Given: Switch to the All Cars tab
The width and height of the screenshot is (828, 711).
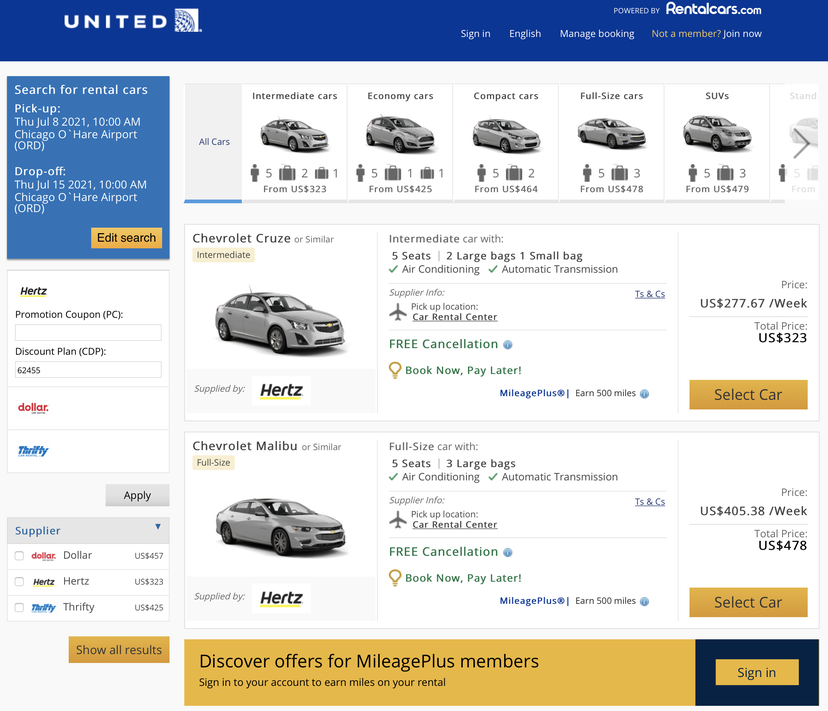Looking at the screenshot, I should pos(213,141).
